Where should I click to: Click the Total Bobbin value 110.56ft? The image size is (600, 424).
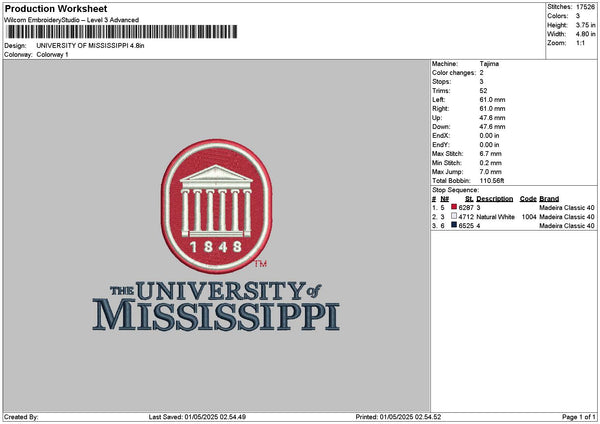coord(492,181)
